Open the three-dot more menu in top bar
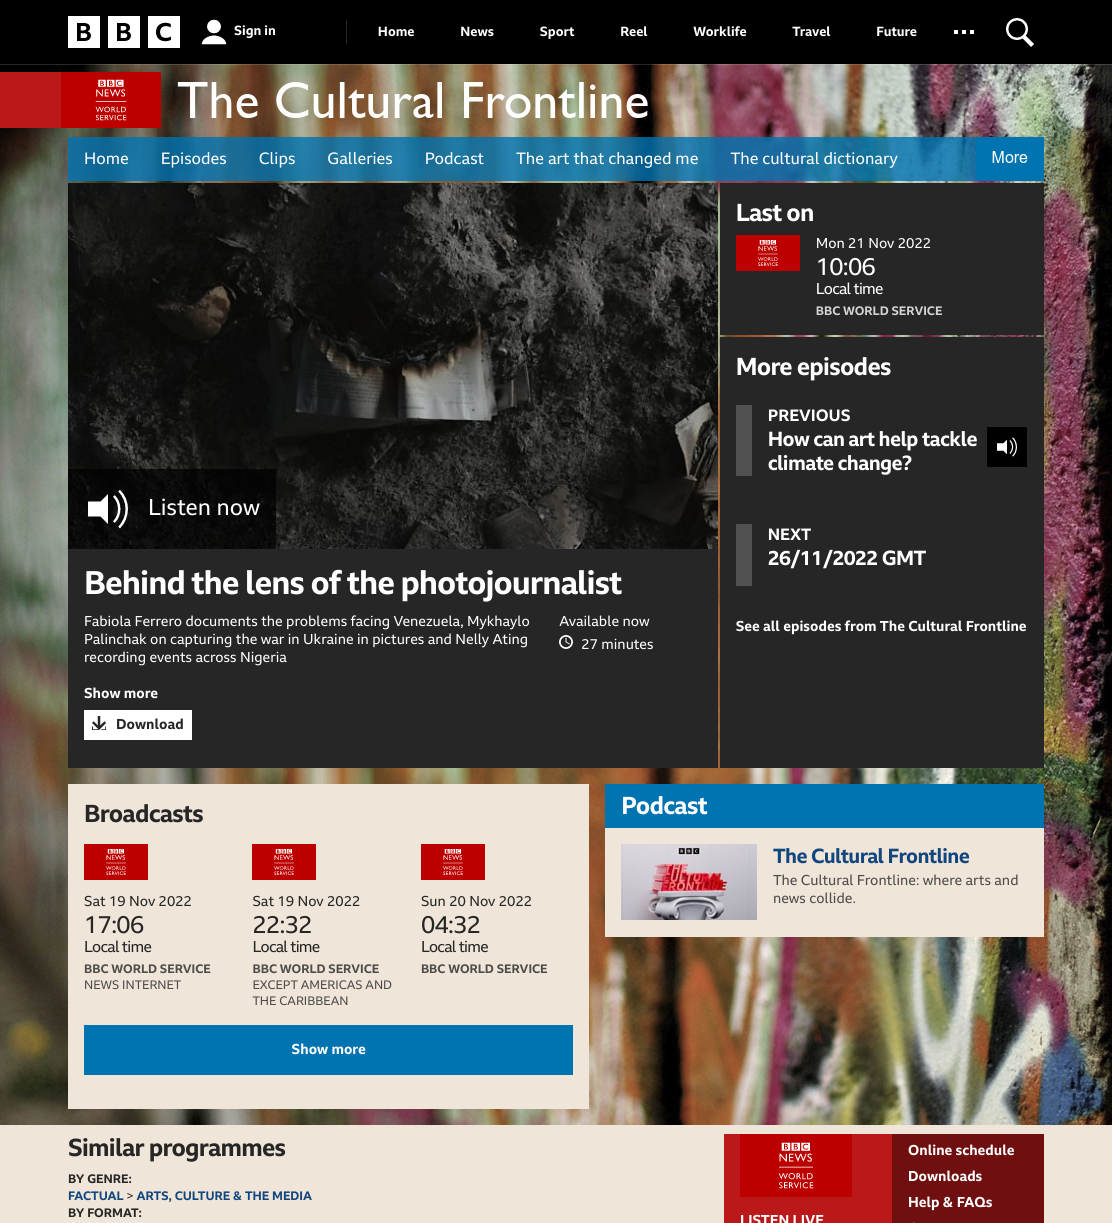The height and width of the screenshot is (1223, 1112). pos(964,32)
